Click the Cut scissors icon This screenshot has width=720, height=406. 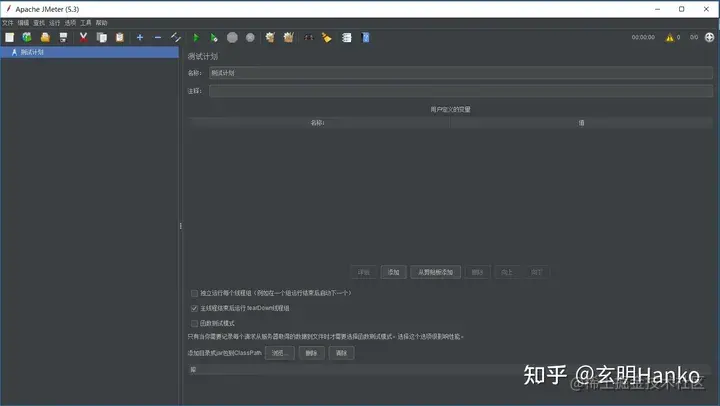click(83, 38)
